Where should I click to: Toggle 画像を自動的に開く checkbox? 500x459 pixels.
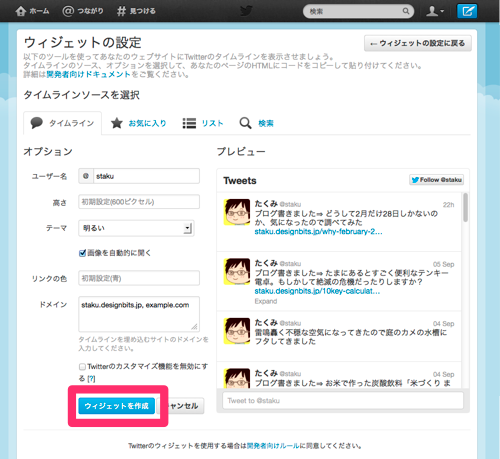coord(82,253)
